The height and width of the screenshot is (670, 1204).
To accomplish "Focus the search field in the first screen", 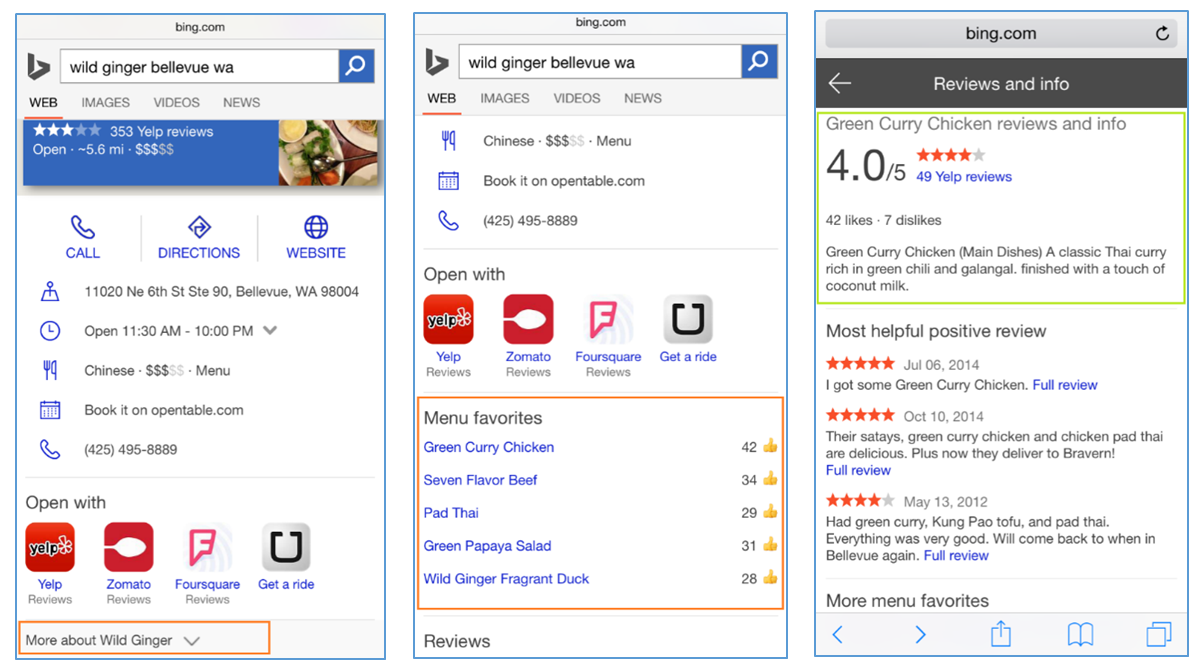I will [x=199, y=67].
